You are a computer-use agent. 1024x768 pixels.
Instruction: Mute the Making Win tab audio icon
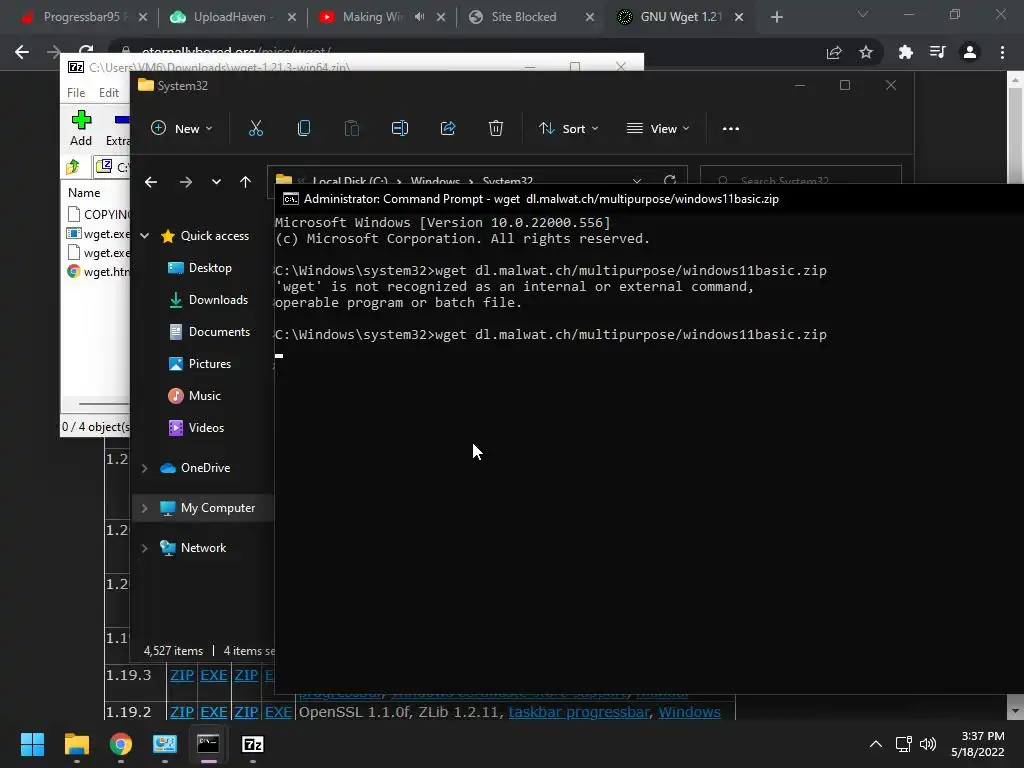pos(419,17)
